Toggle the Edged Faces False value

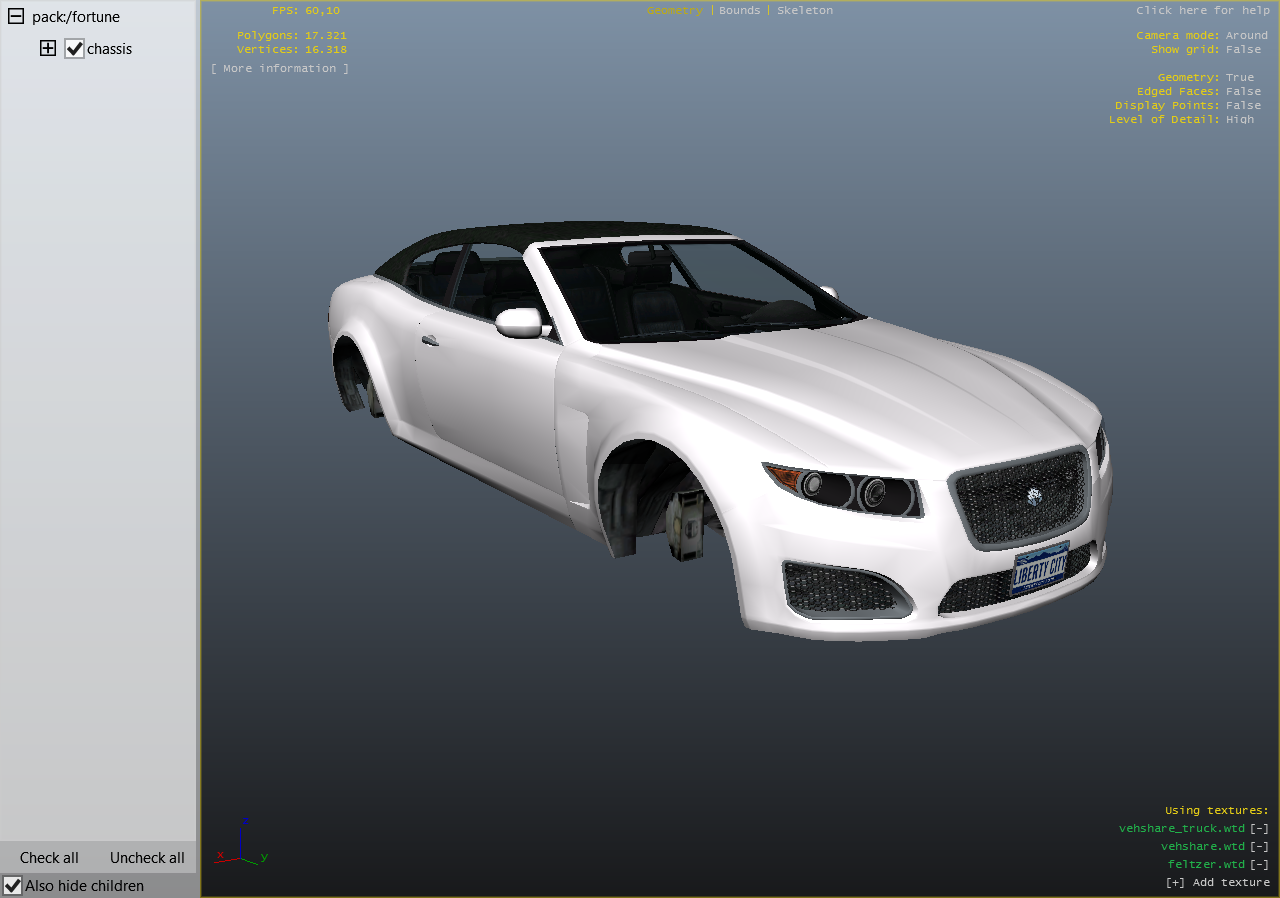point(1244,91)
